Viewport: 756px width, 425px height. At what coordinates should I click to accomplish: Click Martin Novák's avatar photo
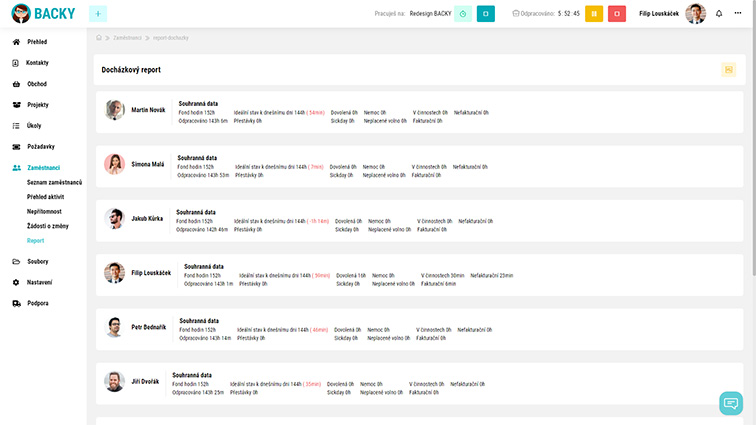115,110
